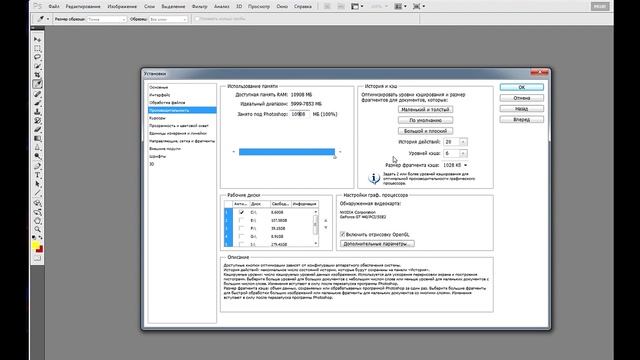Select the 3D Camera Orbit tool

tap(37, 212)
